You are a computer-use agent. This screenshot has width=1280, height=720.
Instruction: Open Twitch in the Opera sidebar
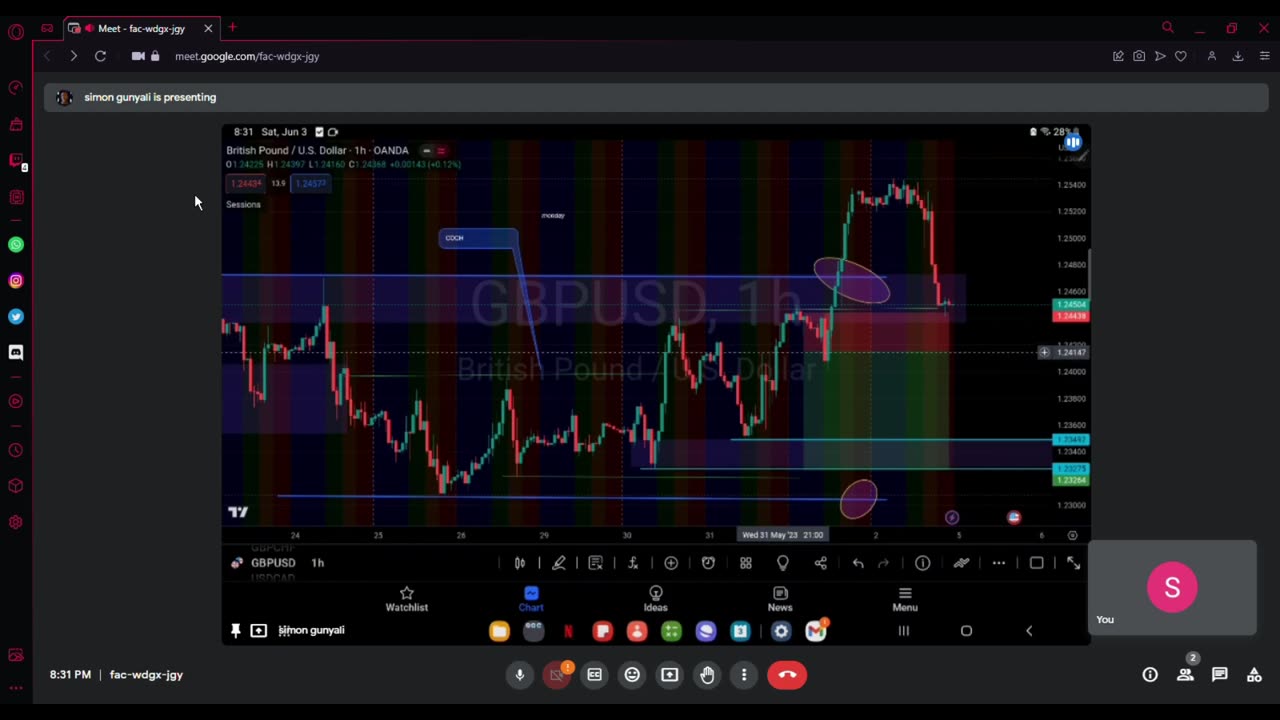(x=16, y=161)
